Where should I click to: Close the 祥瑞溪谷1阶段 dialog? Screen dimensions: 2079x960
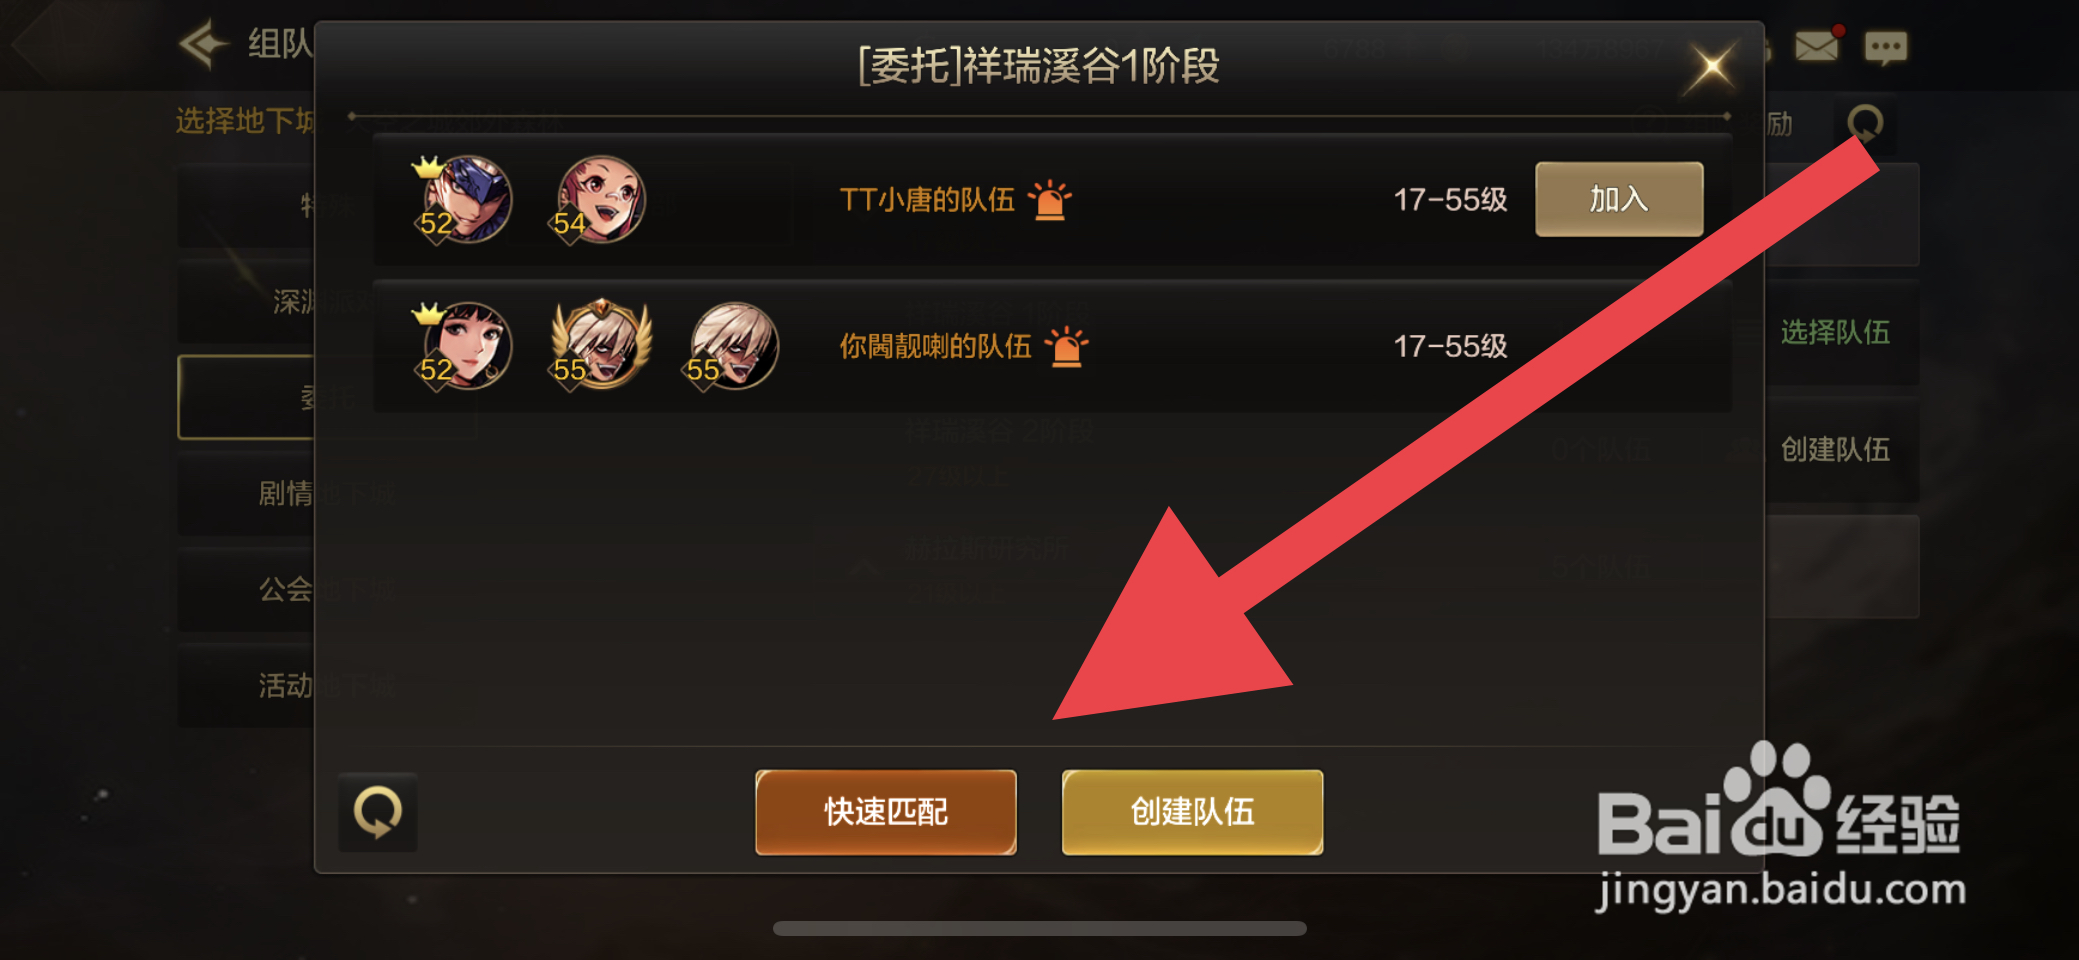point(1711,68)
